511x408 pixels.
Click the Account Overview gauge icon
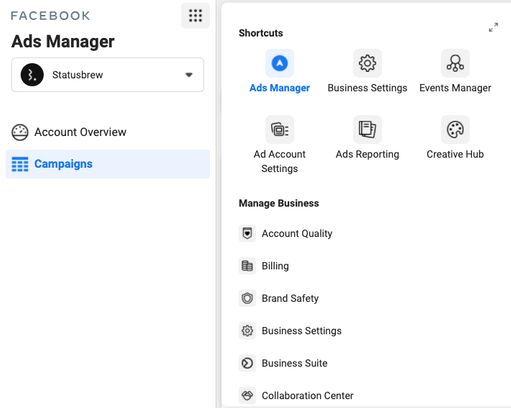pyautogui.click(x=20, y=132)
